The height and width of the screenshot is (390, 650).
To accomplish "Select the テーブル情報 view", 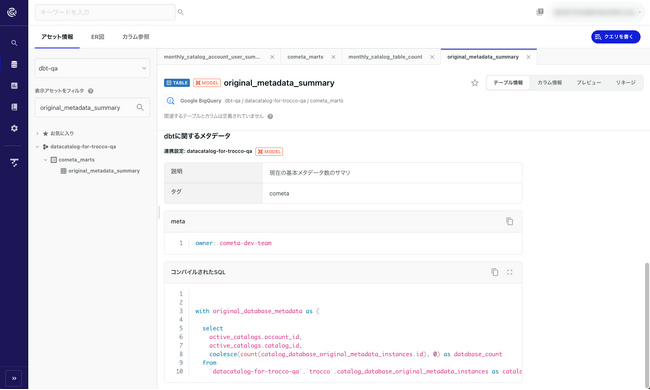I will 508,83.
